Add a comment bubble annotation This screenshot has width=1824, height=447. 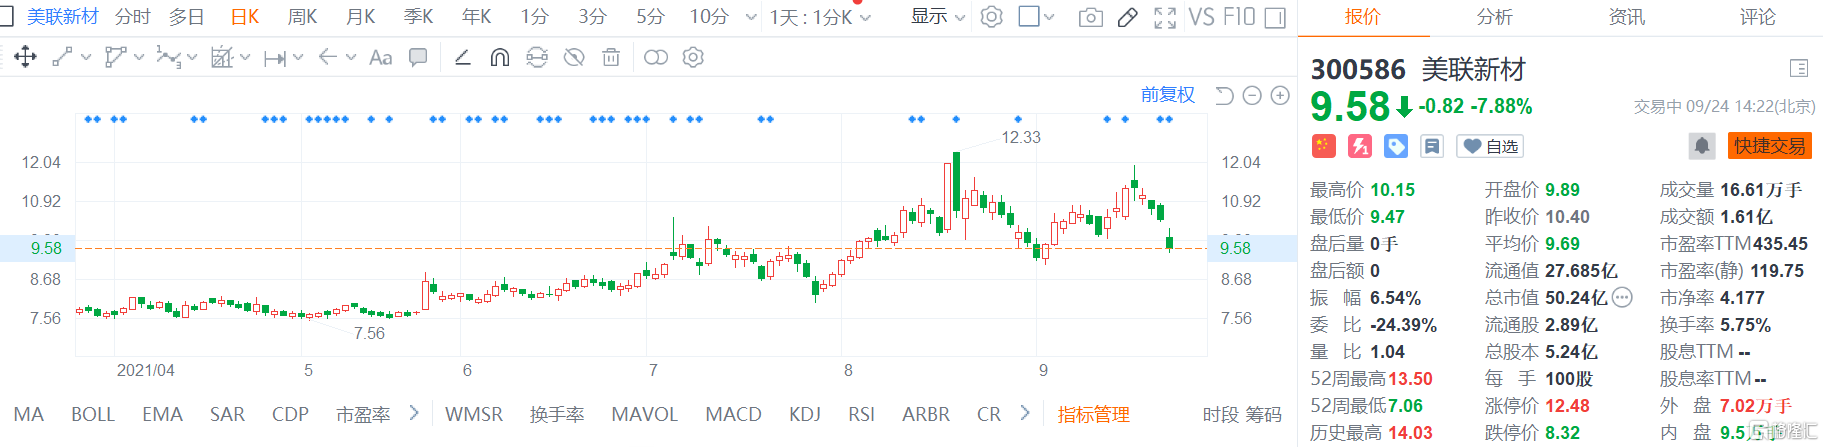tap(418, 57)
